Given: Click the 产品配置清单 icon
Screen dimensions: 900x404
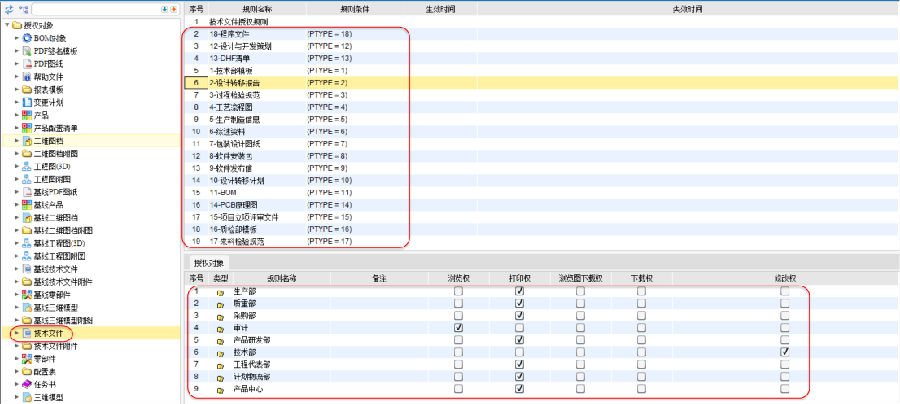Looking at the screenshot, I should pos(27,127).
